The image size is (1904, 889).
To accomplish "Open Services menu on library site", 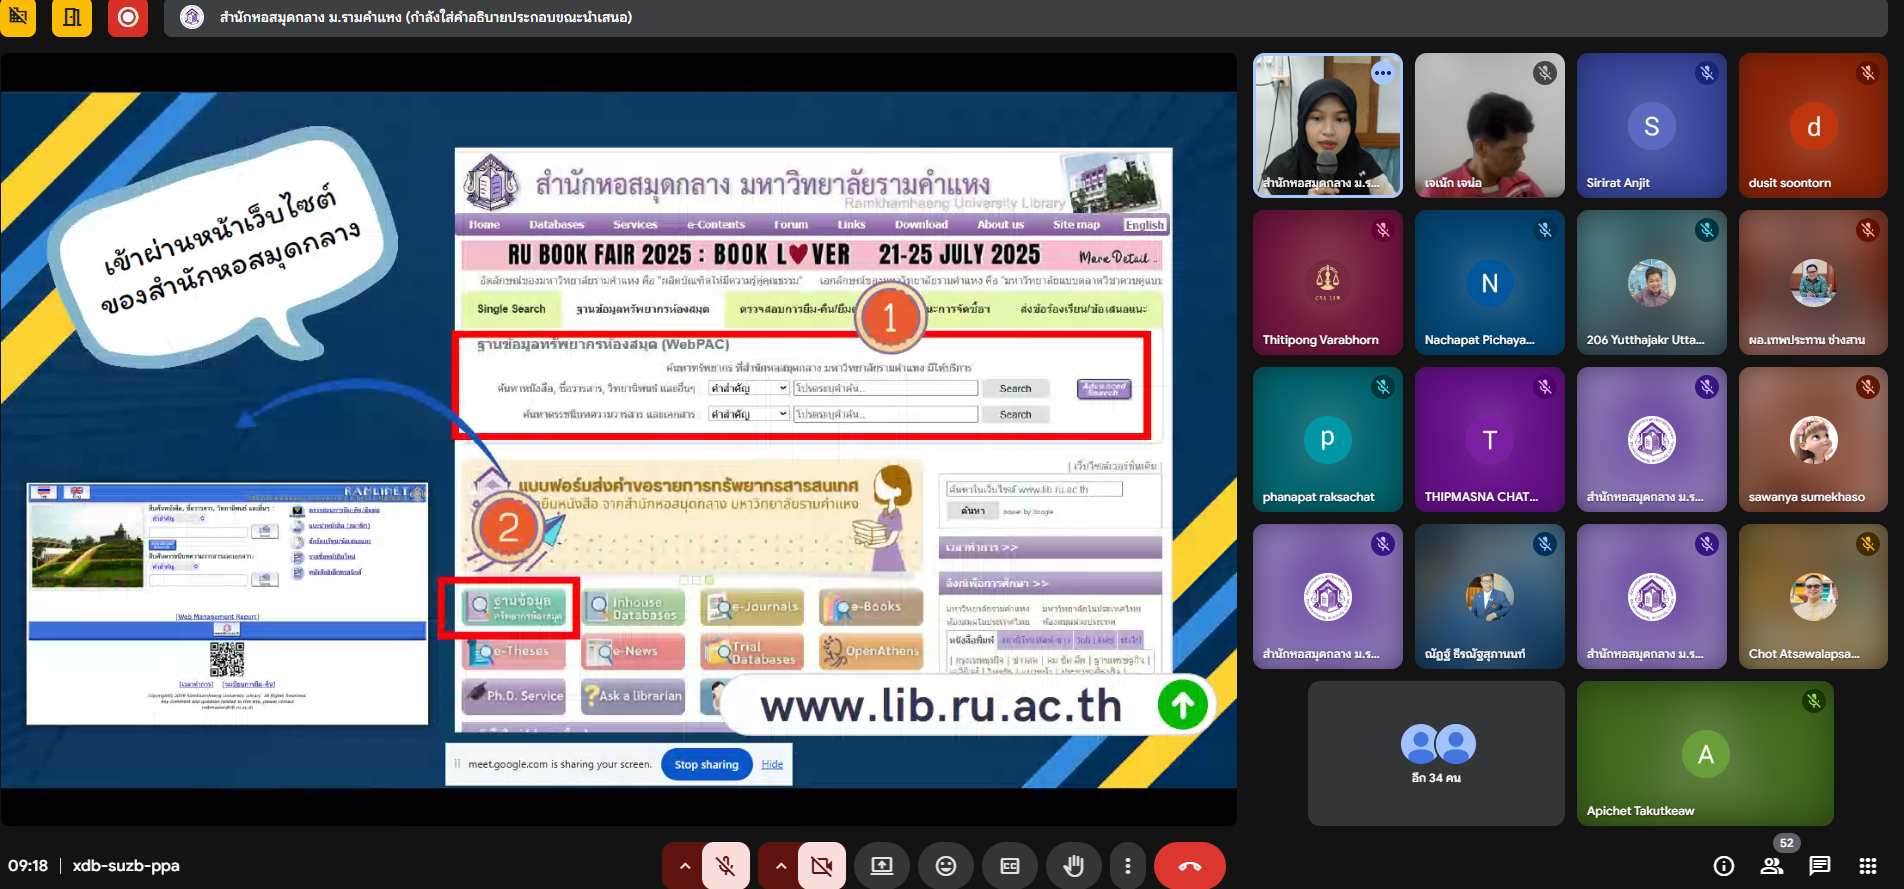I will [x=635, y=225].
